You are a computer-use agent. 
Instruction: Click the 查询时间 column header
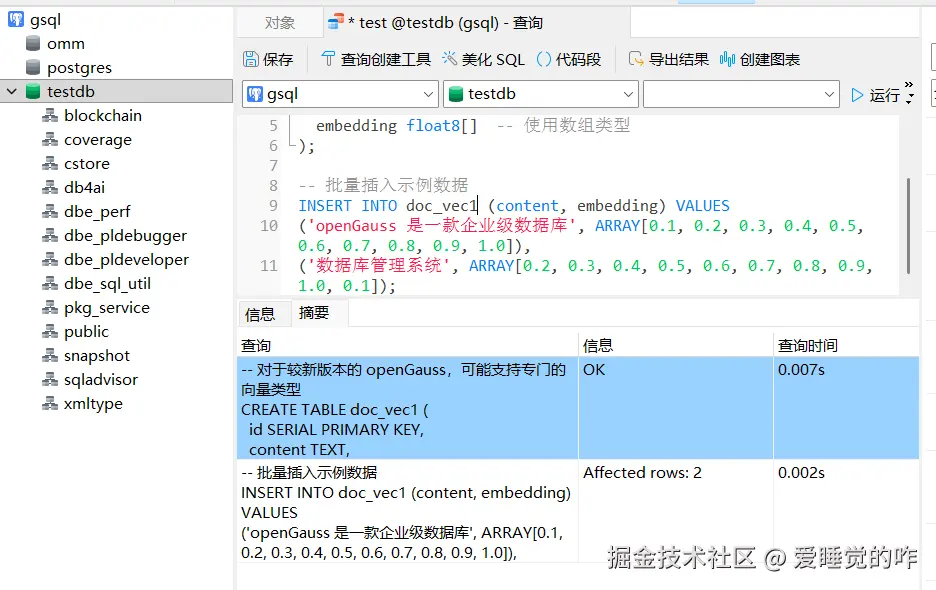tap(846, 345)
